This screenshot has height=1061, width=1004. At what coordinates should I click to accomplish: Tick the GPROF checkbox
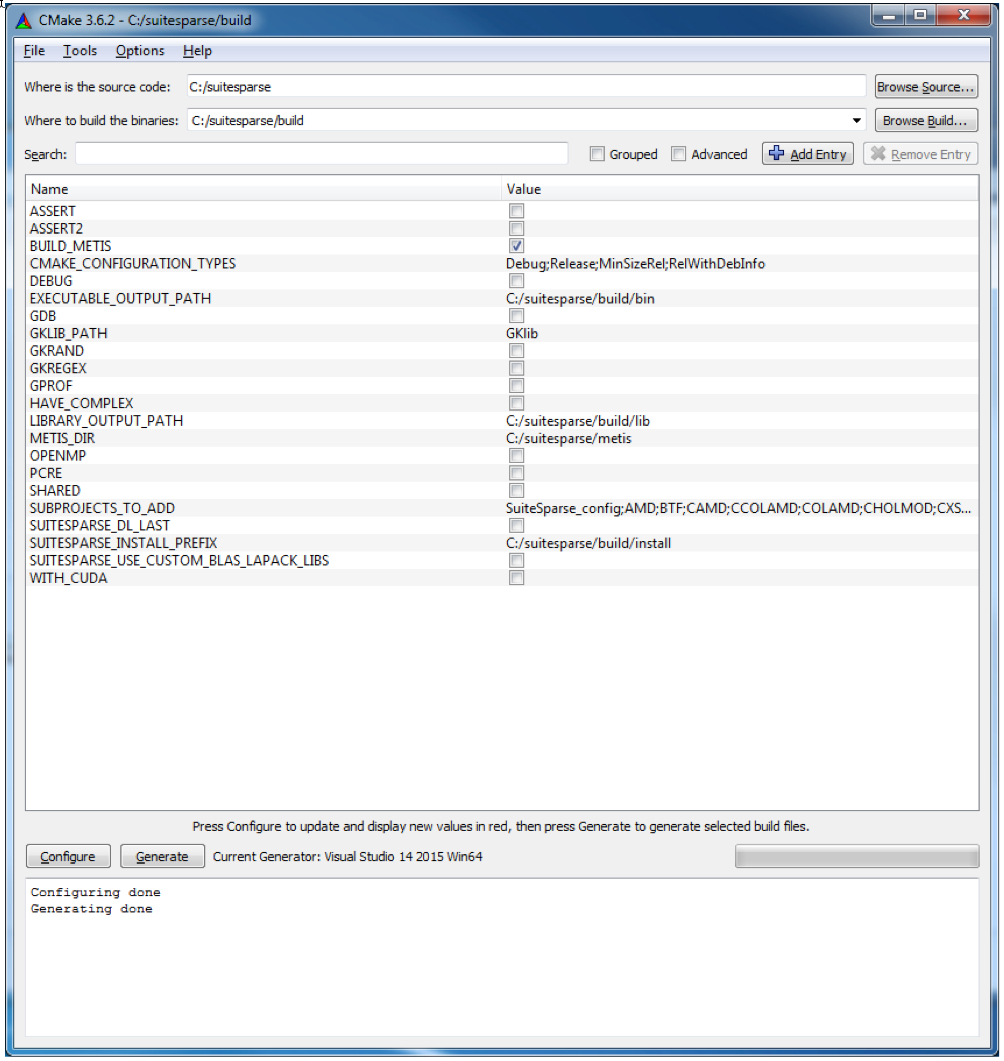(518, 386)
